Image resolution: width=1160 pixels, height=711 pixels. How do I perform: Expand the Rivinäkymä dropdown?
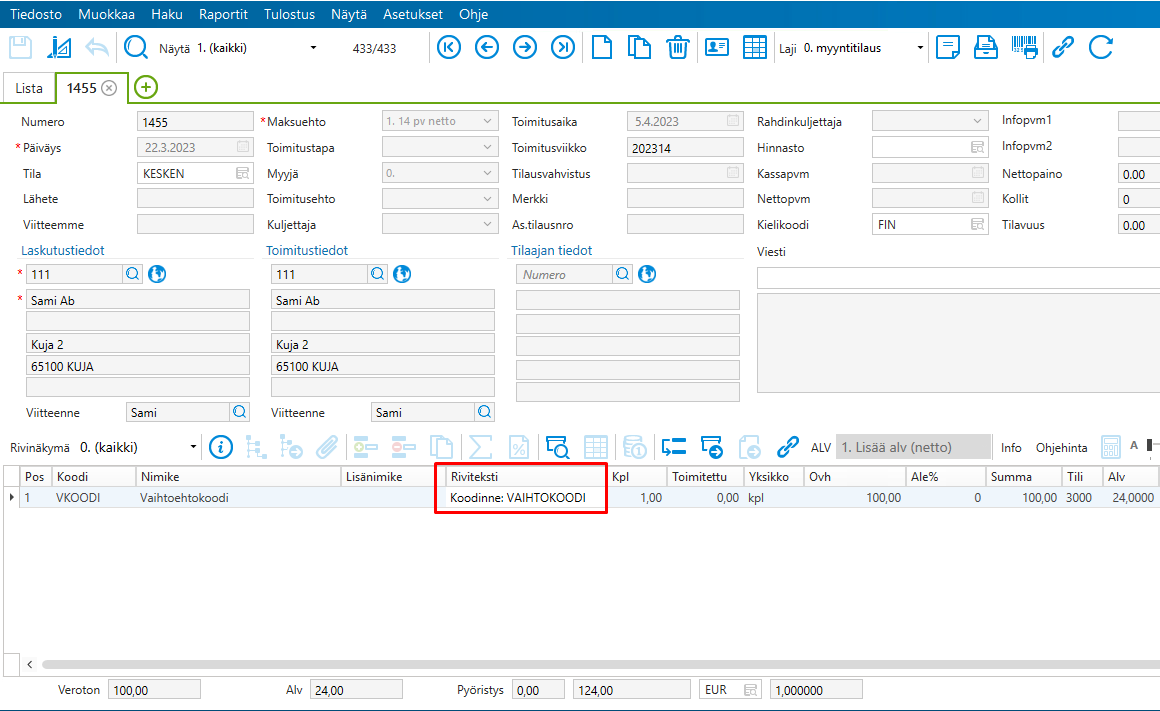(193, 448)
